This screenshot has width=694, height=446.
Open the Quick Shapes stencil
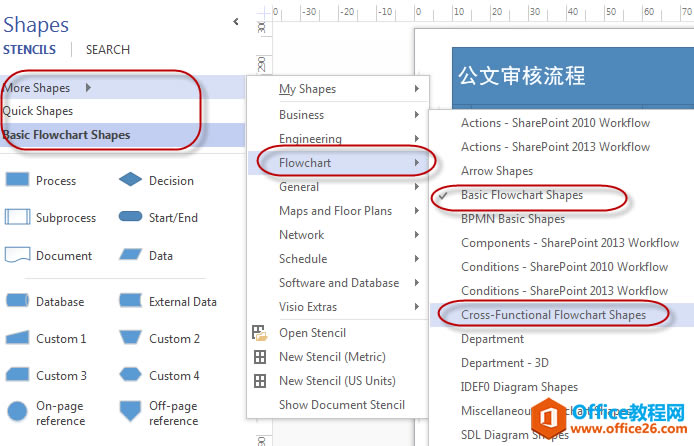(x=122, y=111)
